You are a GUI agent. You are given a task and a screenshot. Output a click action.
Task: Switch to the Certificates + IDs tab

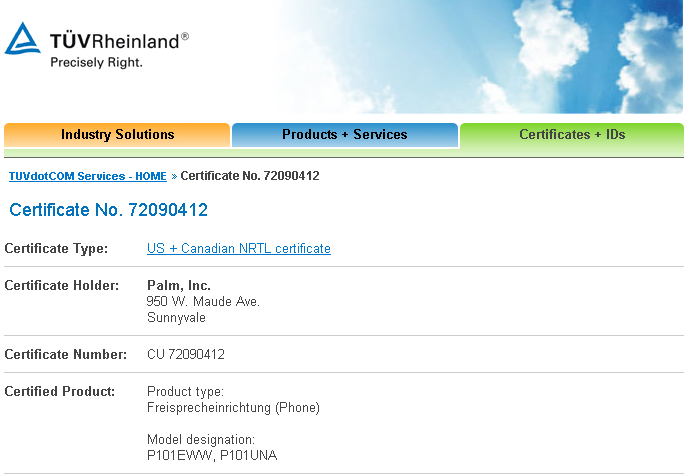(x=572, y=135)
